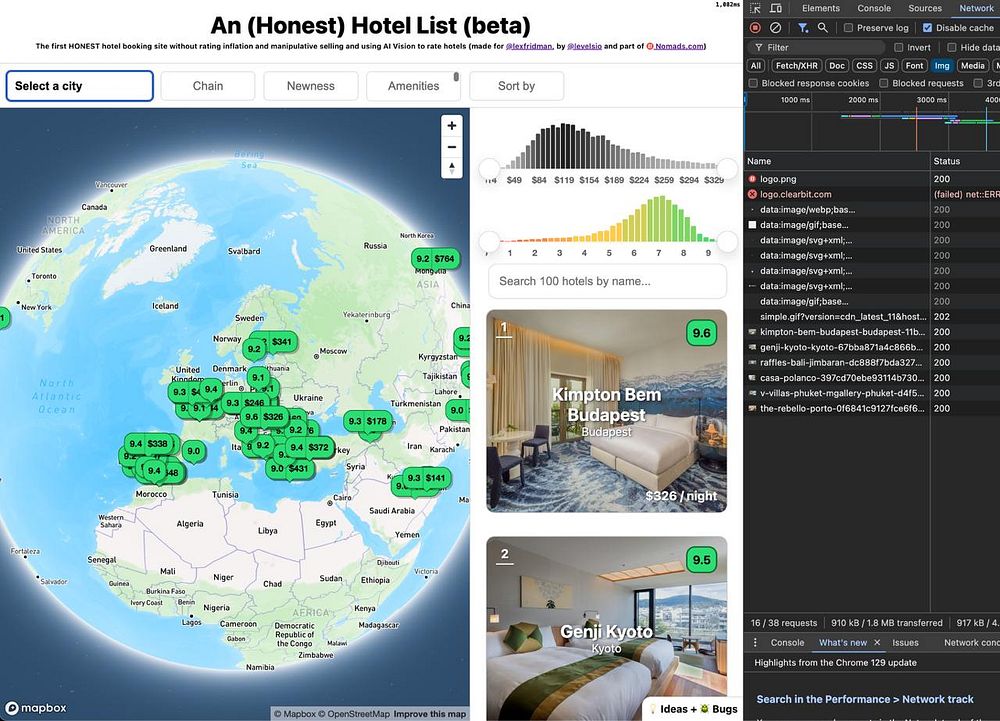1000x721 pixels.
Task: Click the Improve this map link
Action: point(429,714)
